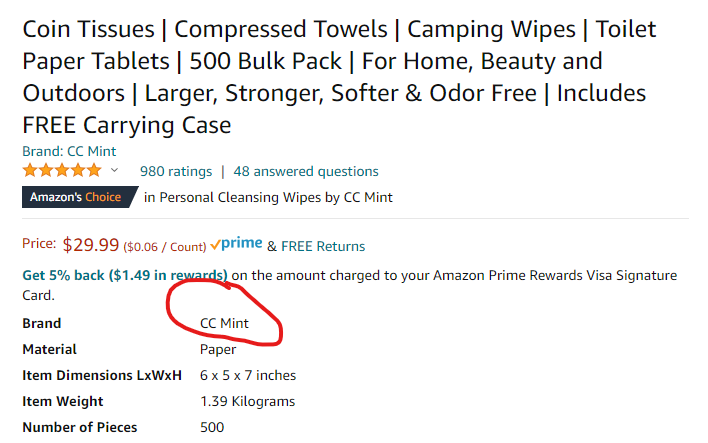This screenshot has width=708, height=443.
Task: Click the 1.39 Kilograms weight value
Action: (x=247, y=401)
